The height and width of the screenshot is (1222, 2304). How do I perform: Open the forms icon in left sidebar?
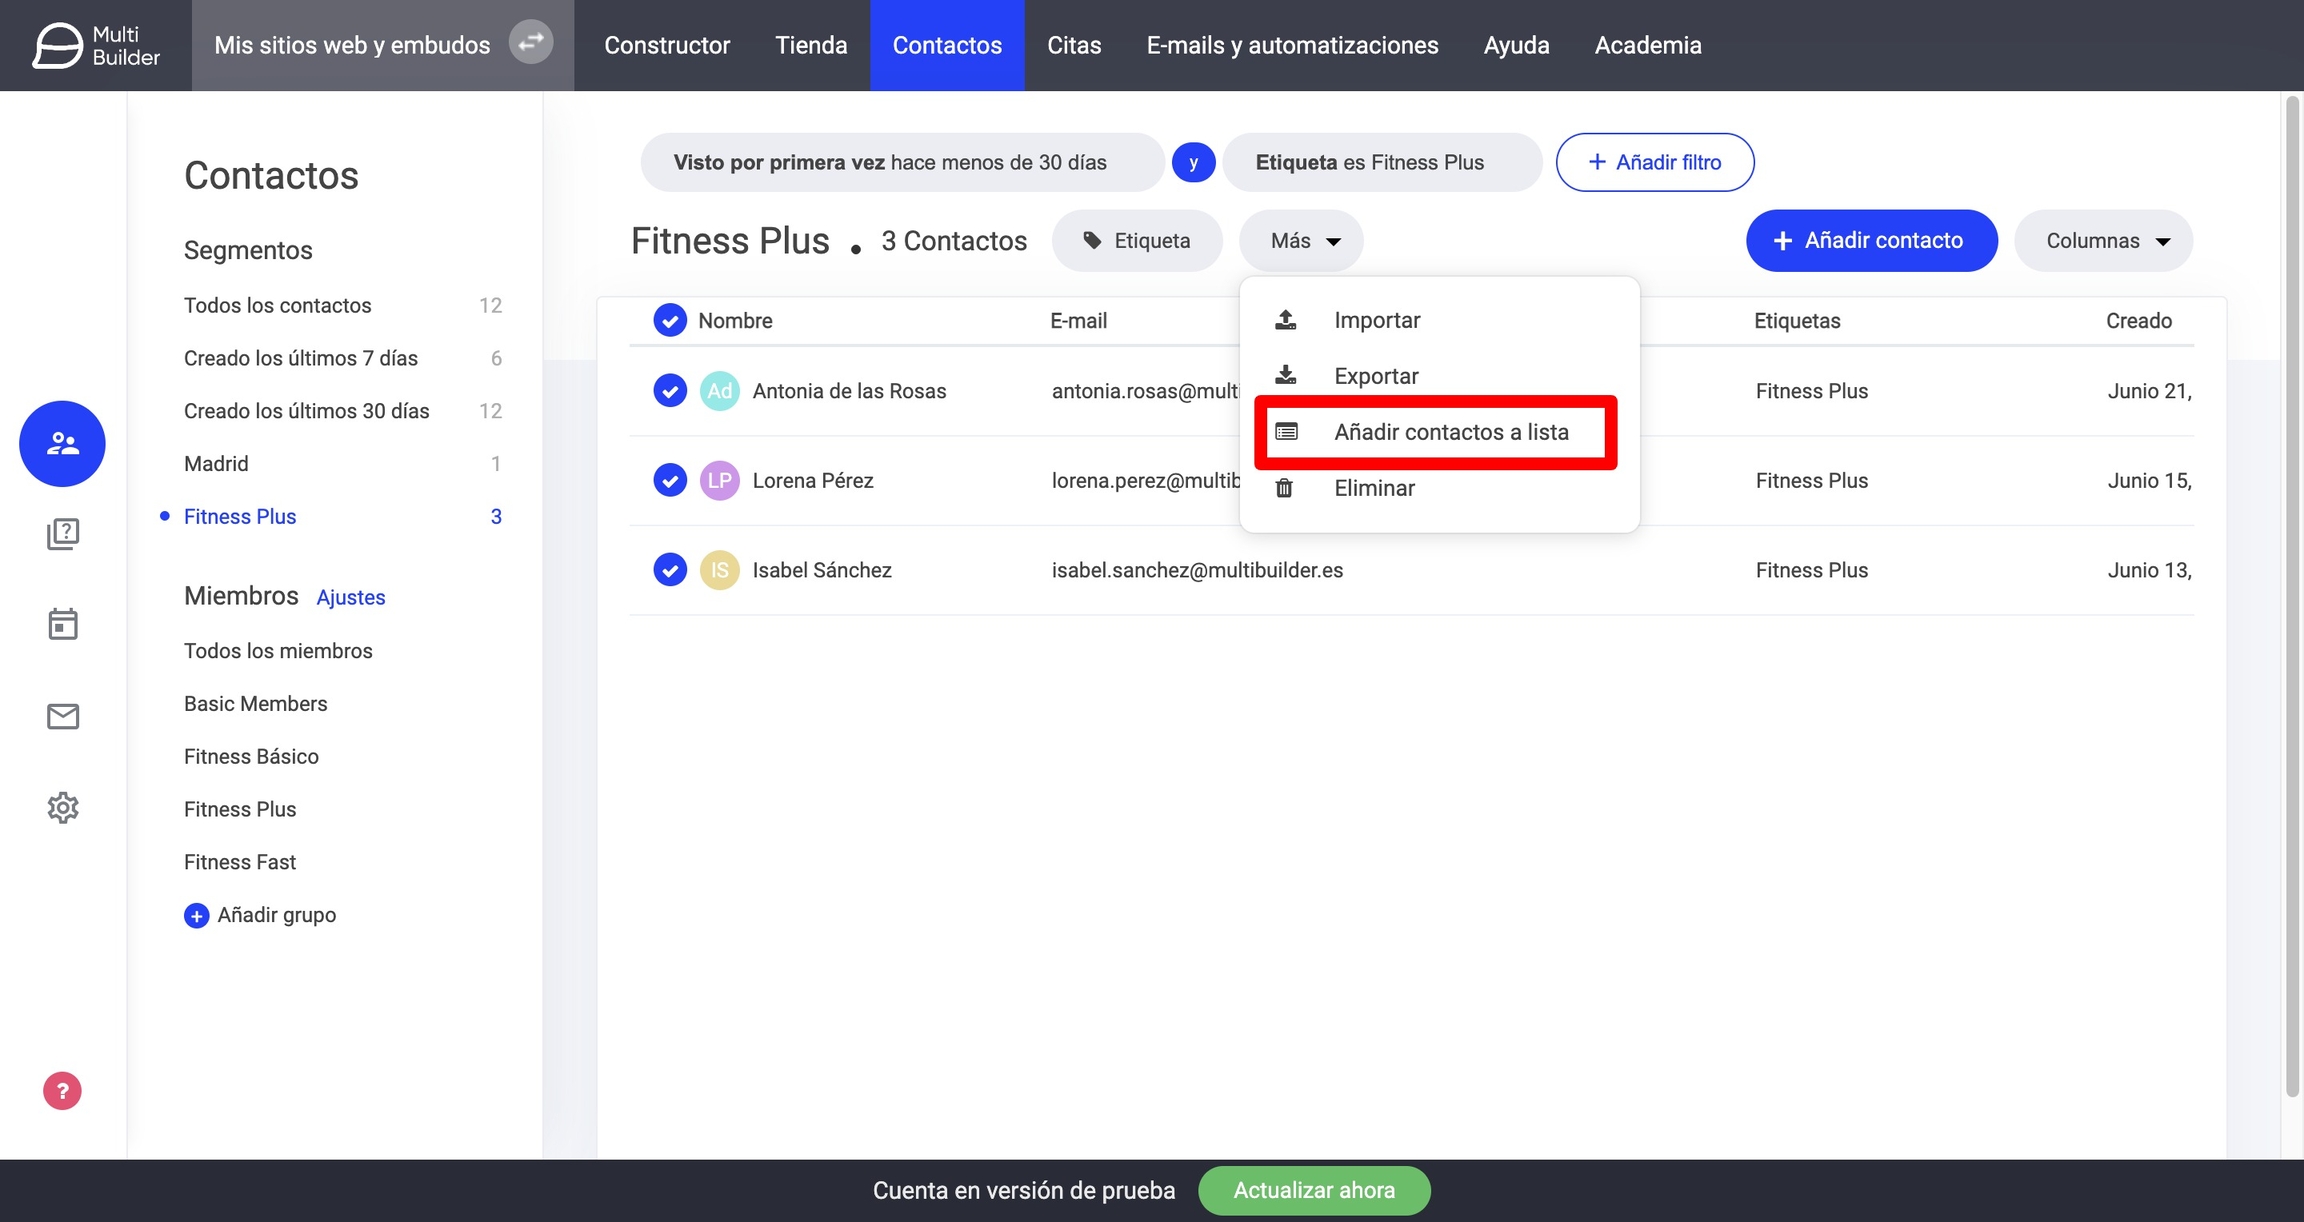[x=63, y=534]
